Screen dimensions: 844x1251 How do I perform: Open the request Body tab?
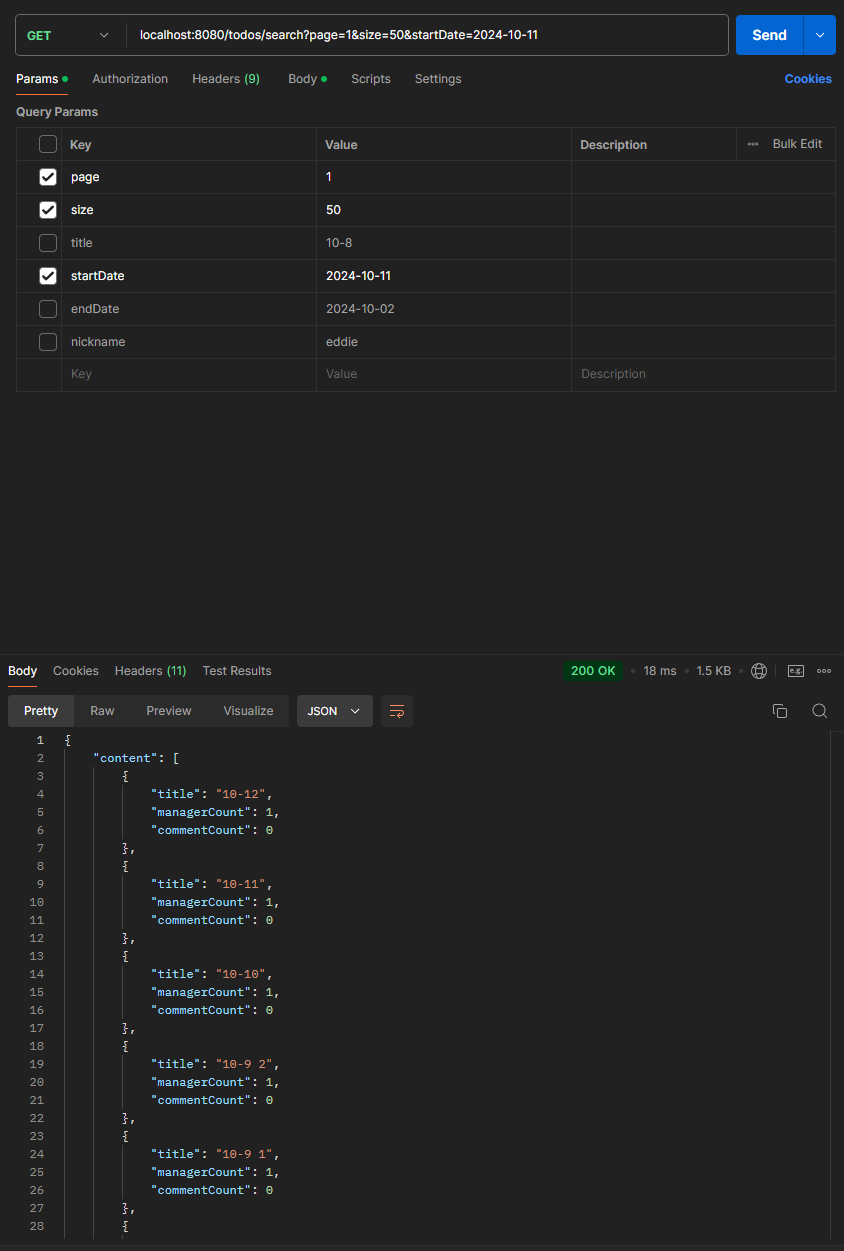click(x=307, y=79)
